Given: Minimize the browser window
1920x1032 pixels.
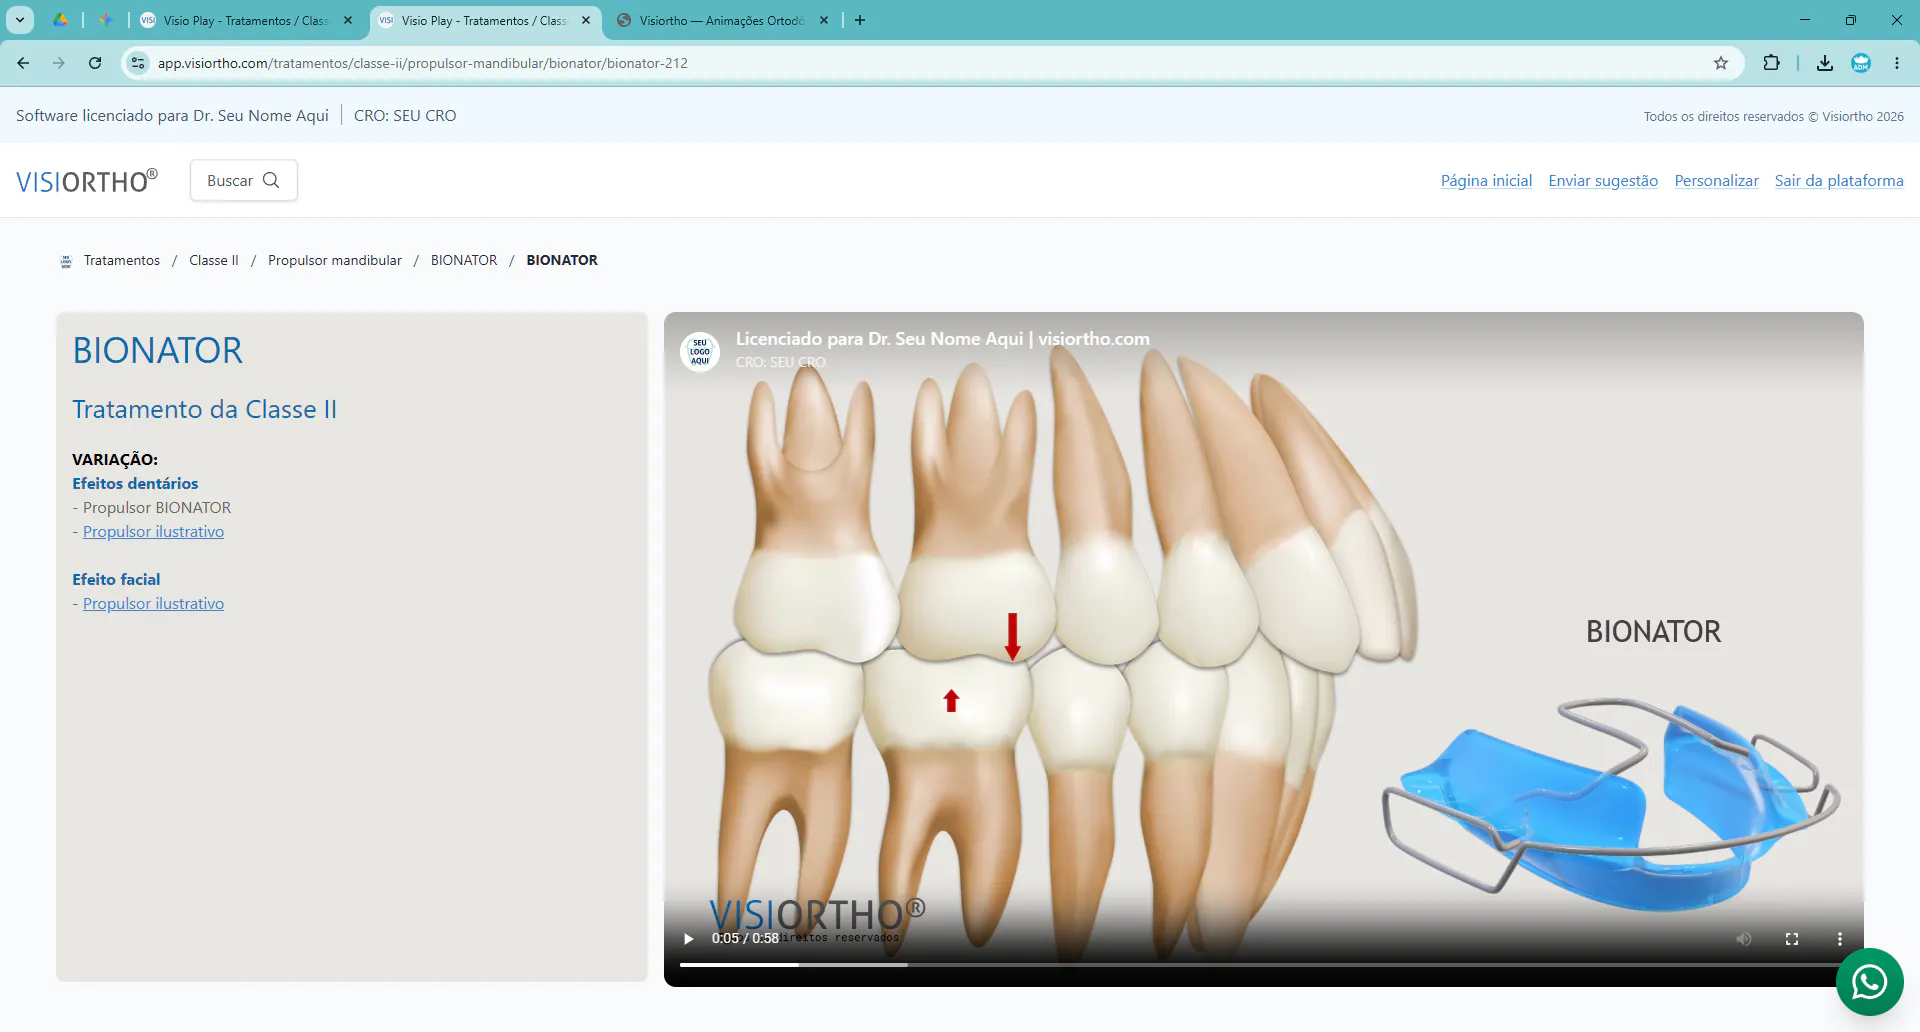Looking at the screenshot, I should coord(1805,20).
